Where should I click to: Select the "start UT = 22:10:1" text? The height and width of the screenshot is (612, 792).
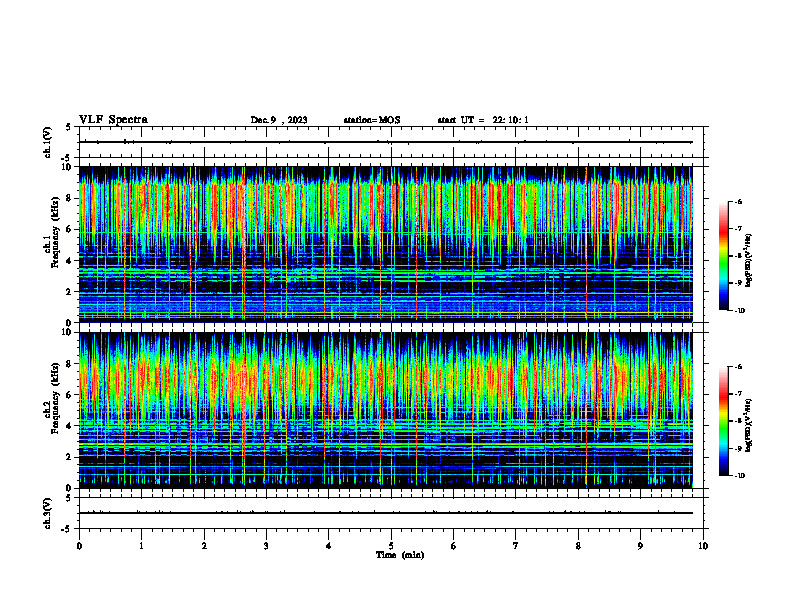tap(483, 120)
